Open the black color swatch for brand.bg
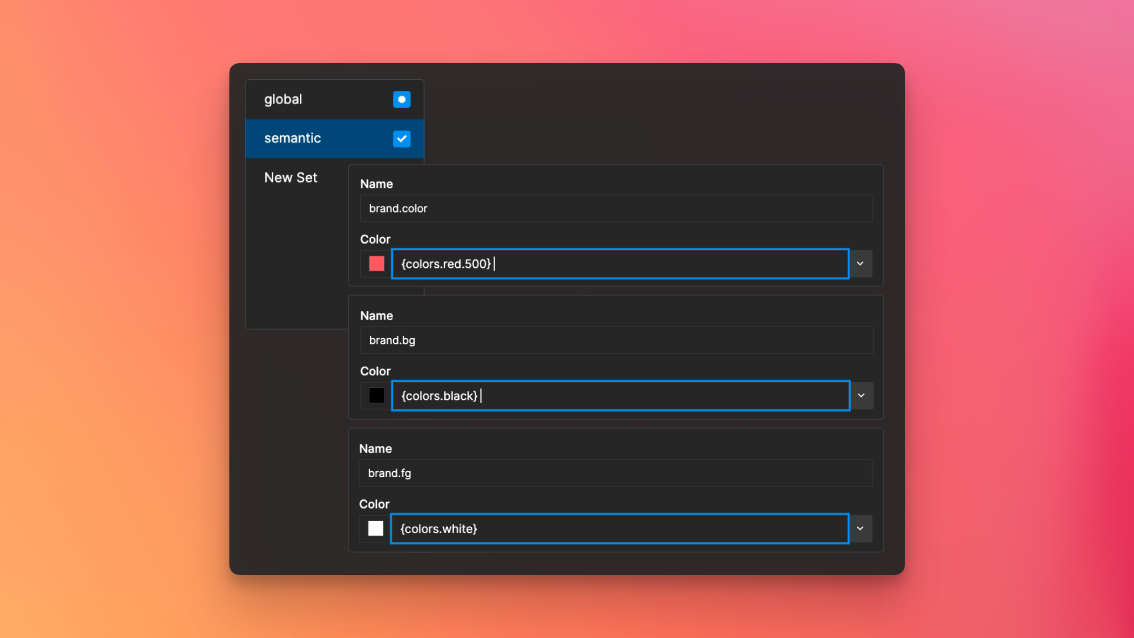This screenshot has height=638, width=1134. click(376, 396)
